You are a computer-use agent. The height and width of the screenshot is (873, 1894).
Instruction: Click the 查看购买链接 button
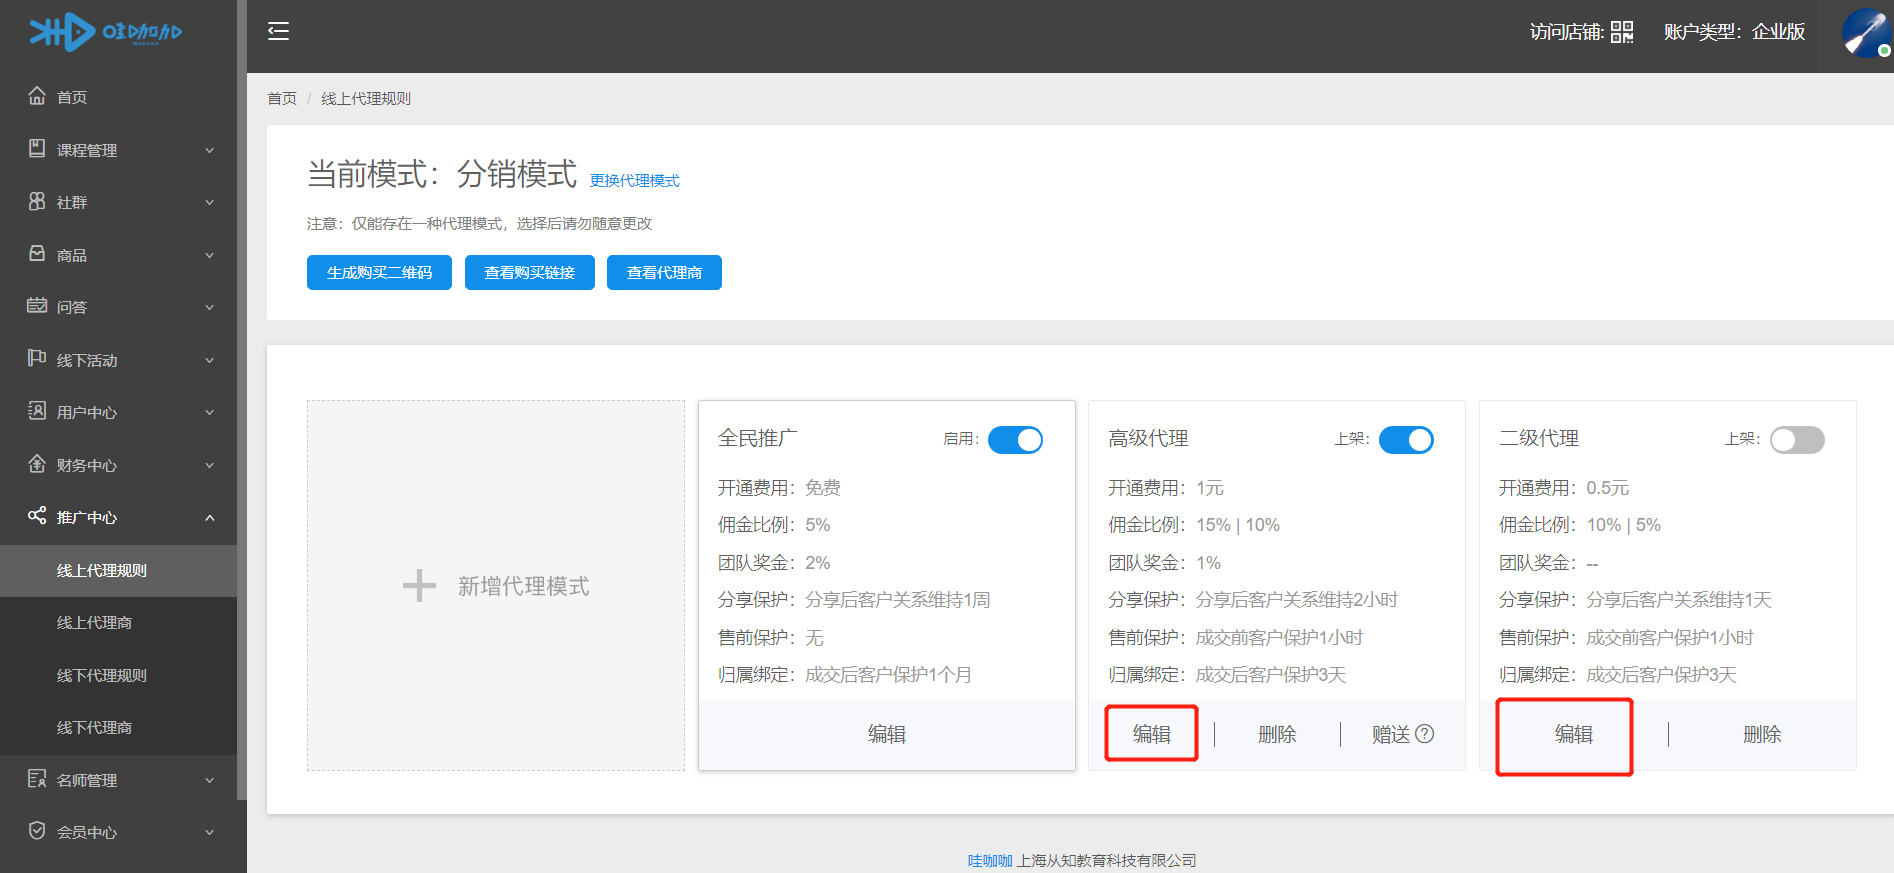coord(530,272)
